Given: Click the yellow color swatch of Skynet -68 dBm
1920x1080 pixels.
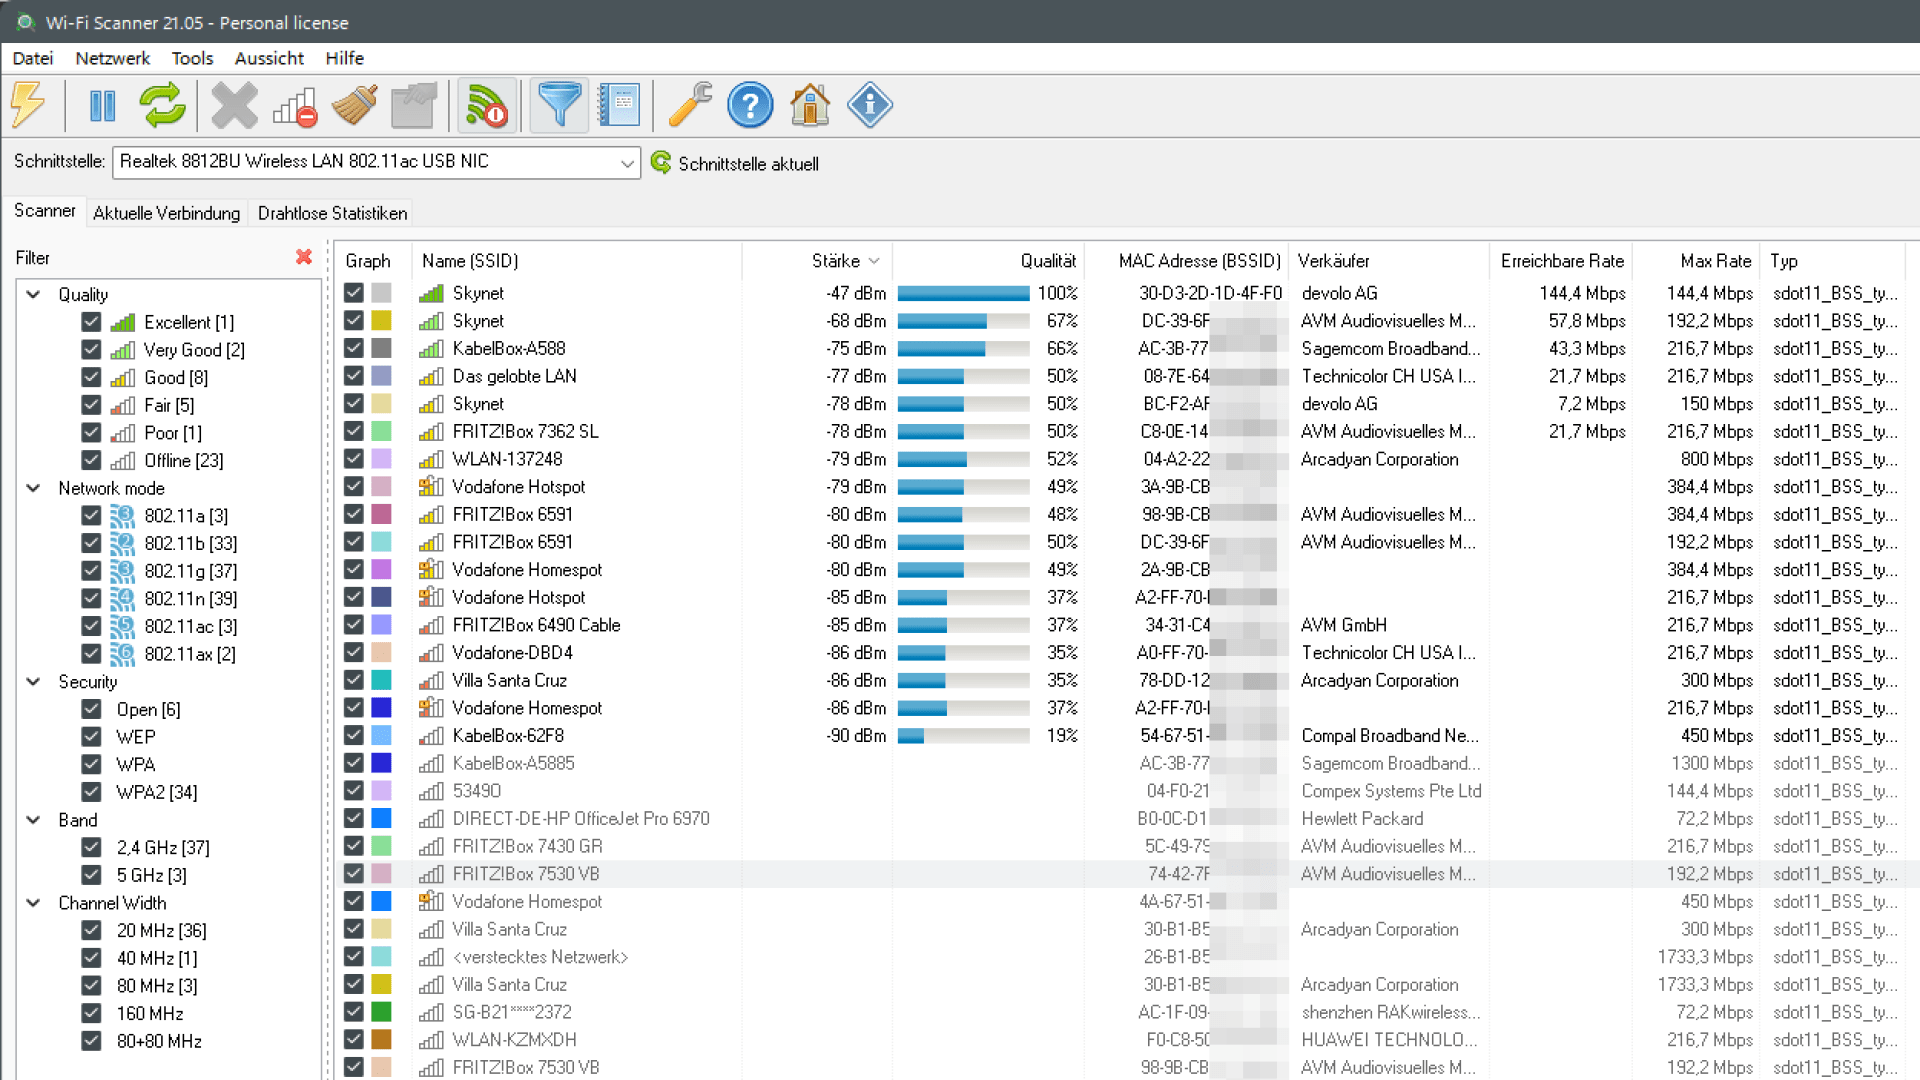Looking at the screenshot, I should click(381, 320).
